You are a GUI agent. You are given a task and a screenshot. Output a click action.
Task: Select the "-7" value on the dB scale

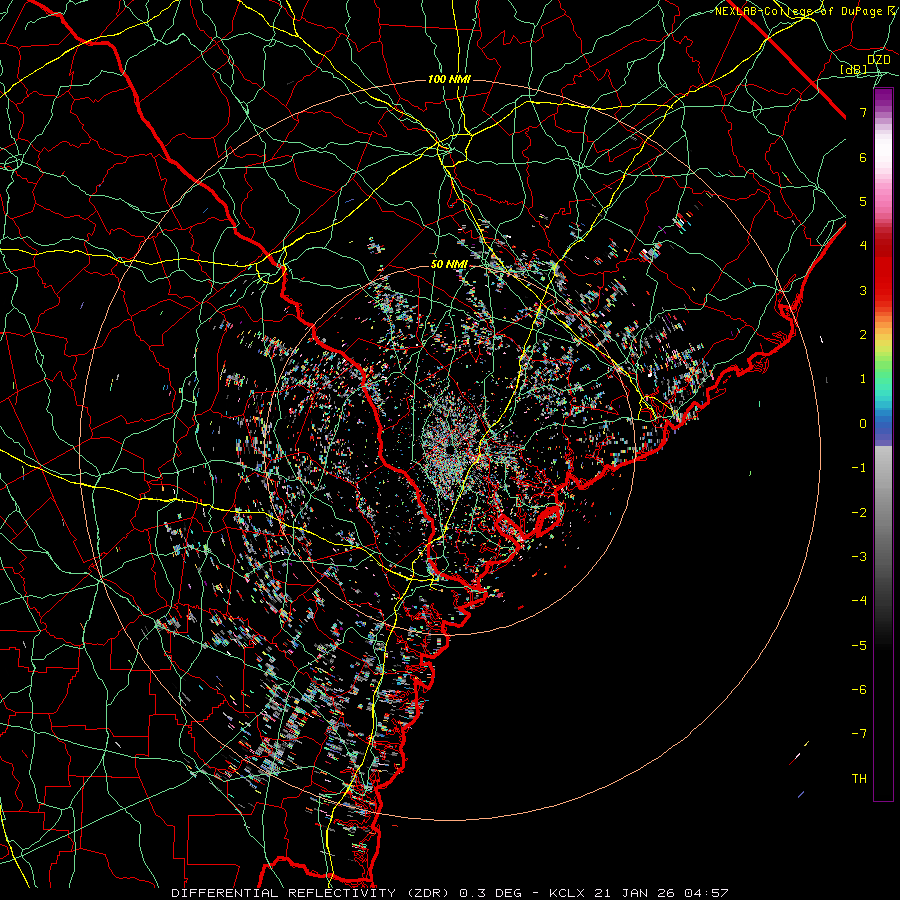859,734
